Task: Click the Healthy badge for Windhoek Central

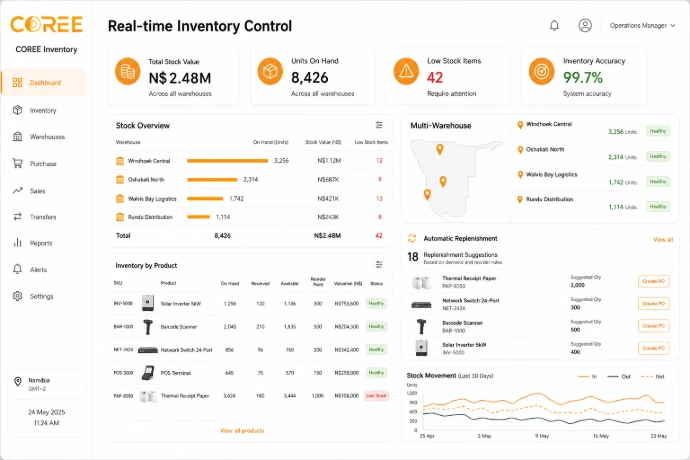Action: tap(658, 131)
